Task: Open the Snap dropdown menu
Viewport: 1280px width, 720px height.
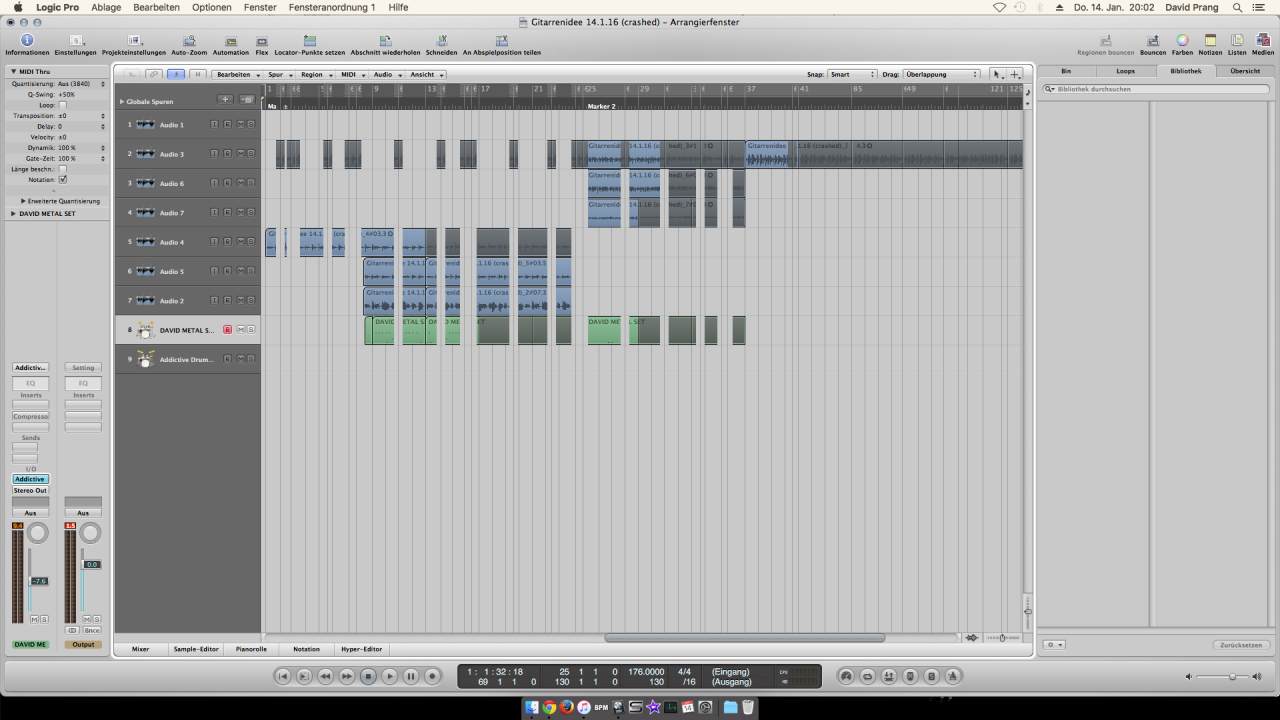Action: tap(852, 75)
